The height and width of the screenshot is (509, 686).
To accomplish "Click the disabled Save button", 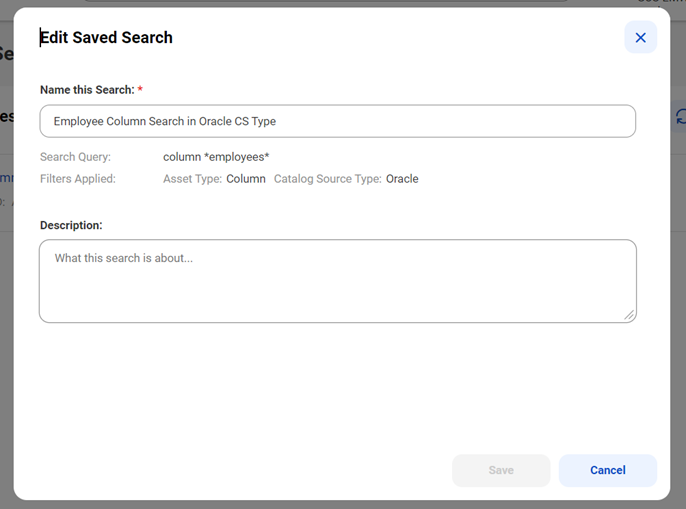I will click(501, 470).
